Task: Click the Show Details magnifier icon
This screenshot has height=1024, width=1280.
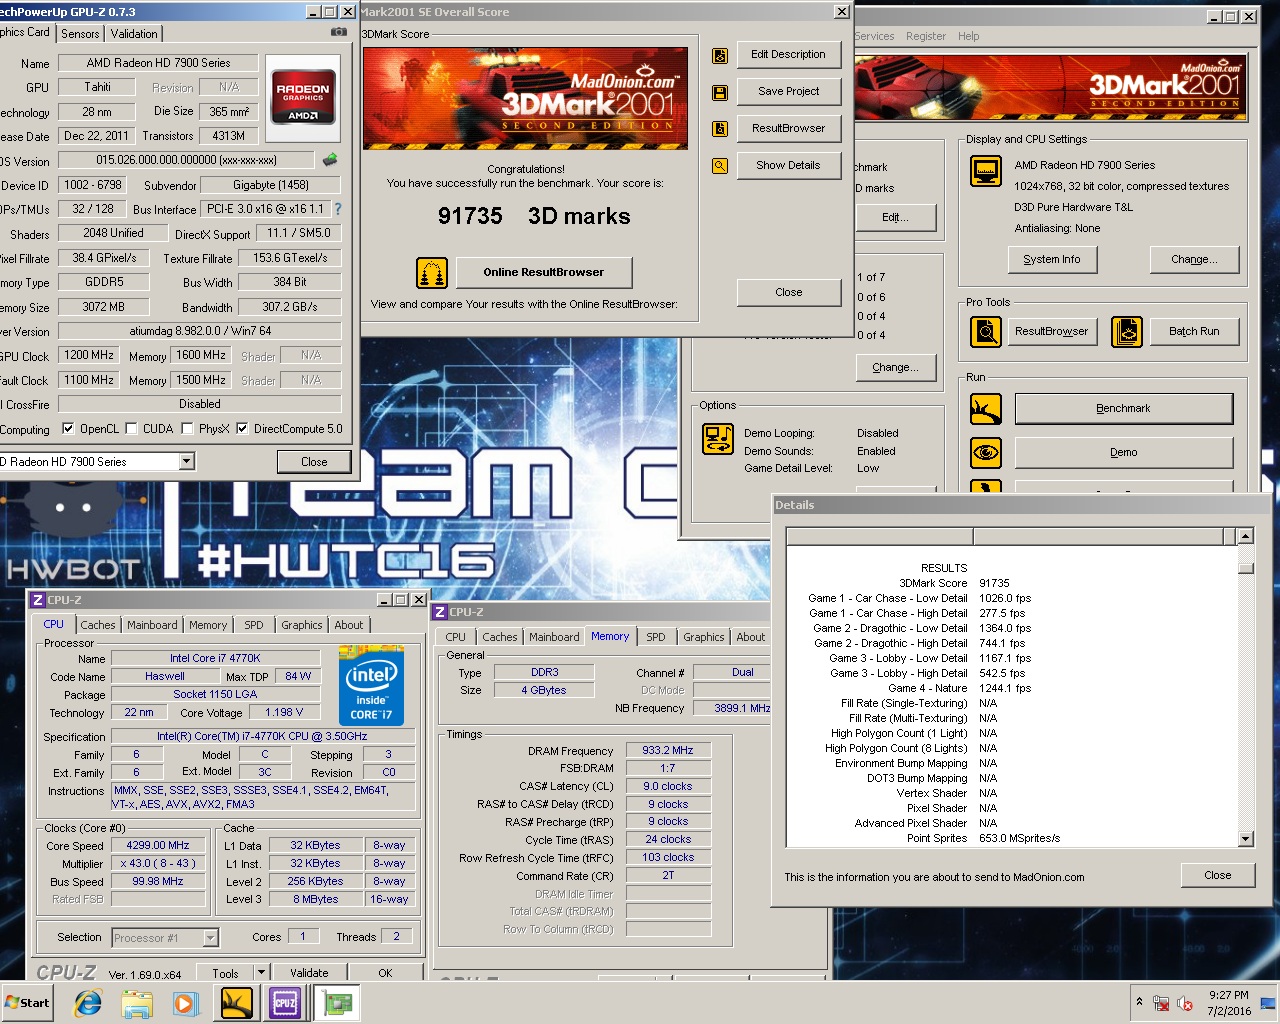Action: [x=720, y=166]
